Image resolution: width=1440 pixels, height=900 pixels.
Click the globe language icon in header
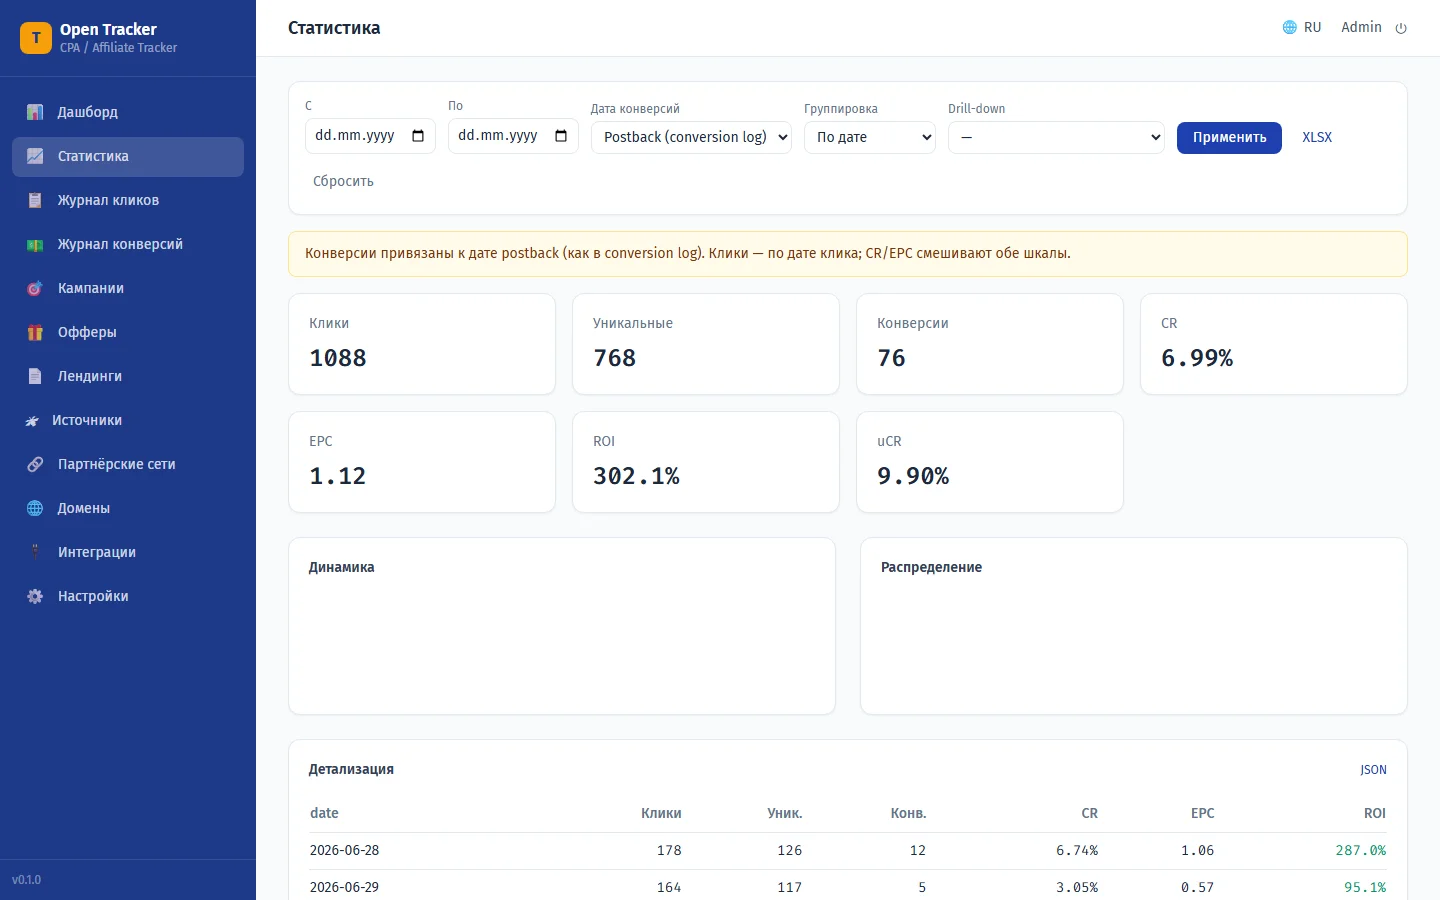(1290, 27)
